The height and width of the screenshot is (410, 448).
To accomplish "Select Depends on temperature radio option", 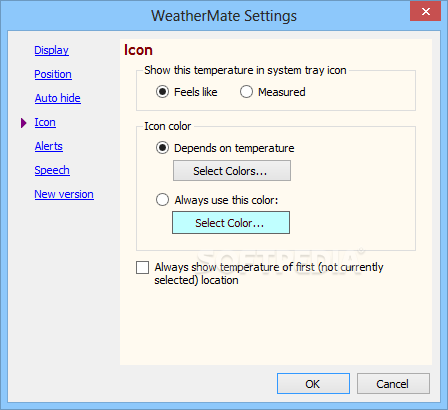I will click(x=162, y=148).
